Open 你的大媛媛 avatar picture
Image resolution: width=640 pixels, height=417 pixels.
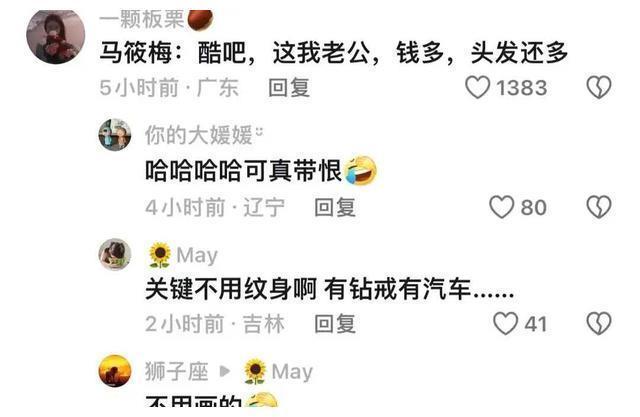point(115,135)
